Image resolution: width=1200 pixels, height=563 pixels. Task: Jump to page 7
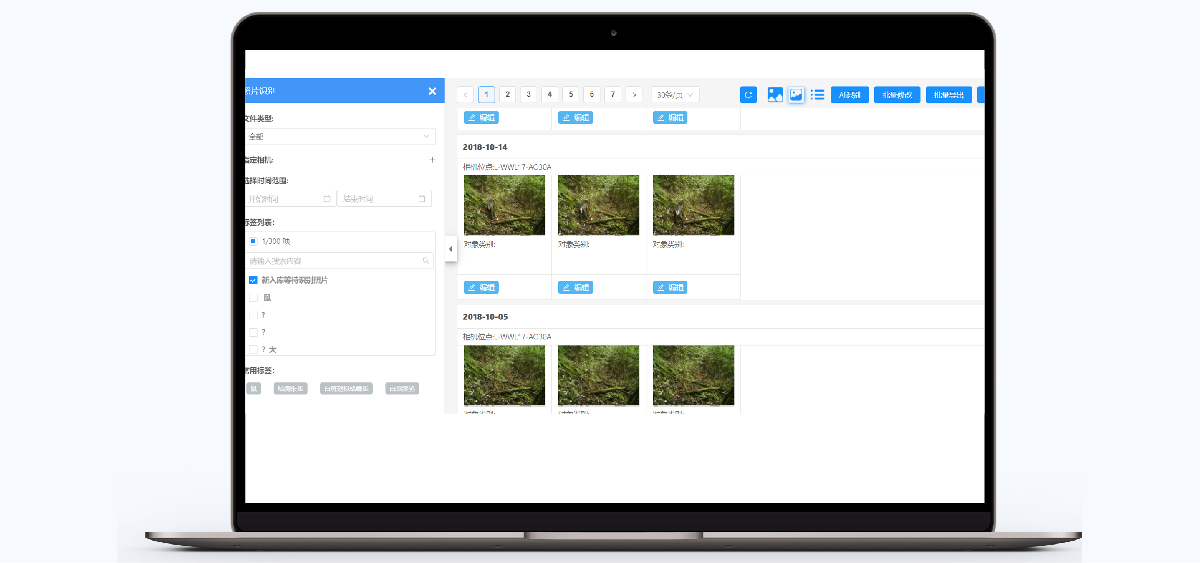pyautogui.click(x=613, y=95)
